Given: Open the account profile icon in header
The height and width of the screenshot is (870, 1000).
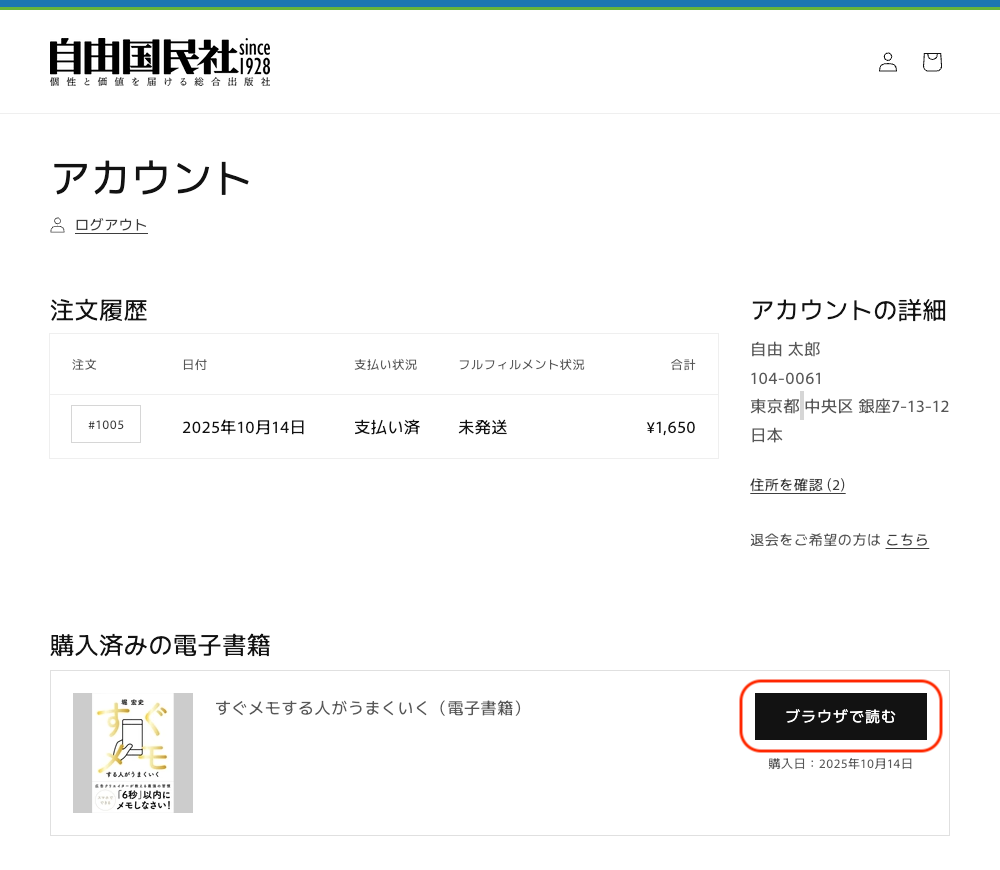Looking at the screenshot, I should (x=888, y=62).
